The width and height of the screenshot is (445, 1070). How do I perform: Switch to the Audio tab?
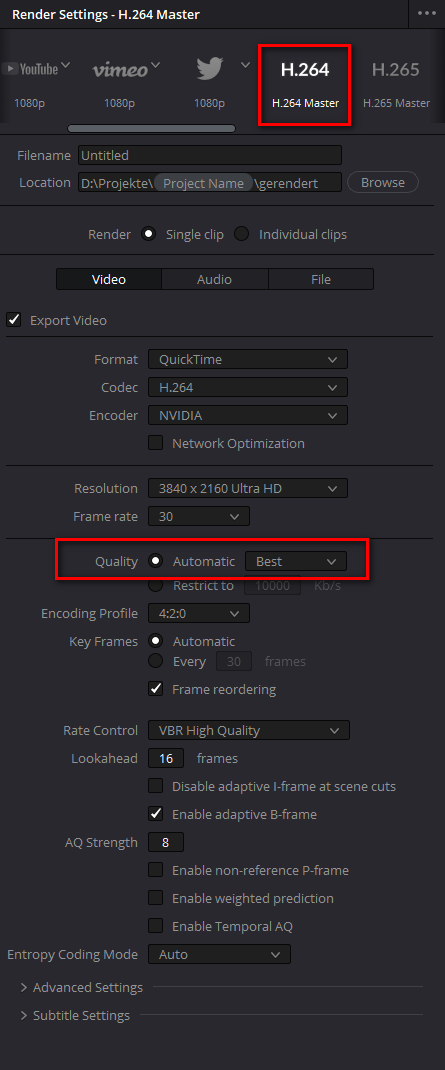pos(214,279)
